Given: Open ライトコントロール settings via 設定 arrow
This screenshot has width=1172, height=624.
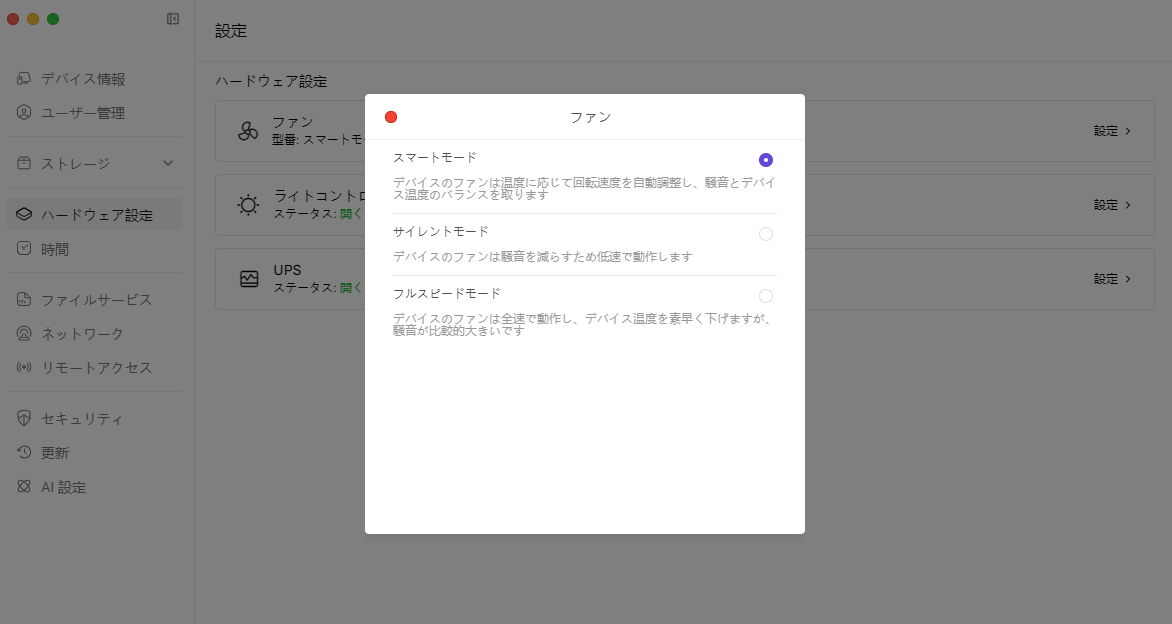Looking at the screenshot, I should [x=1112, y=205].
